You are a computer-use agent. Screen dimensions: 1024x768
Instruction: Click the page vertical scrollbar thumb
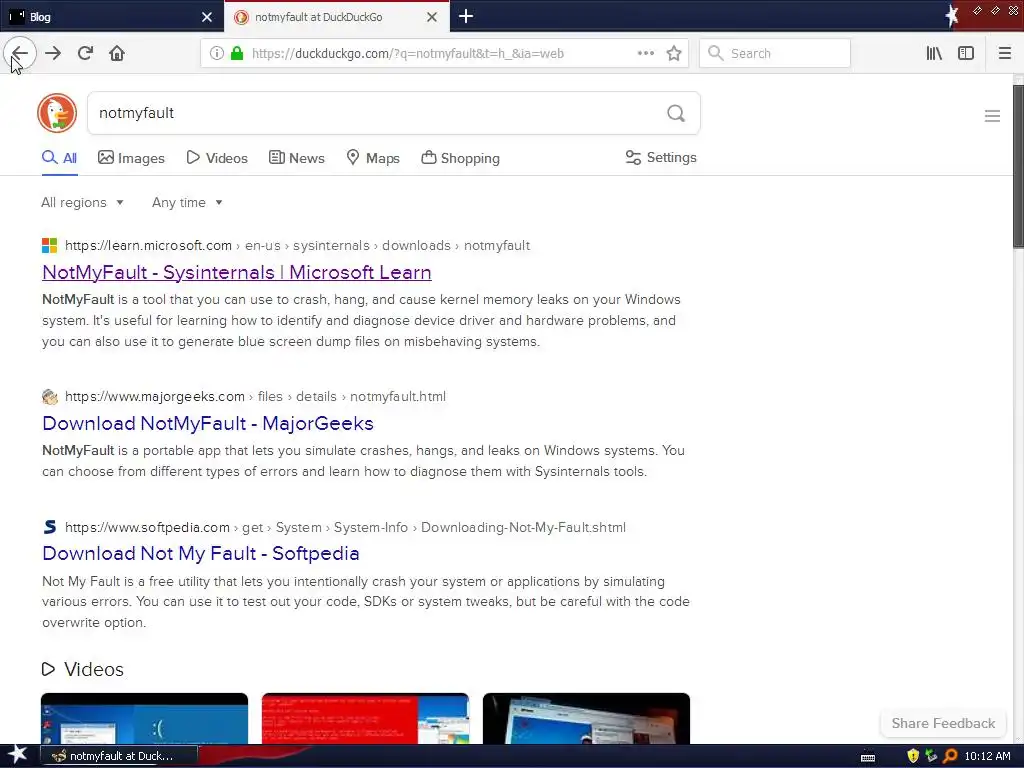tap(1018, 167)
